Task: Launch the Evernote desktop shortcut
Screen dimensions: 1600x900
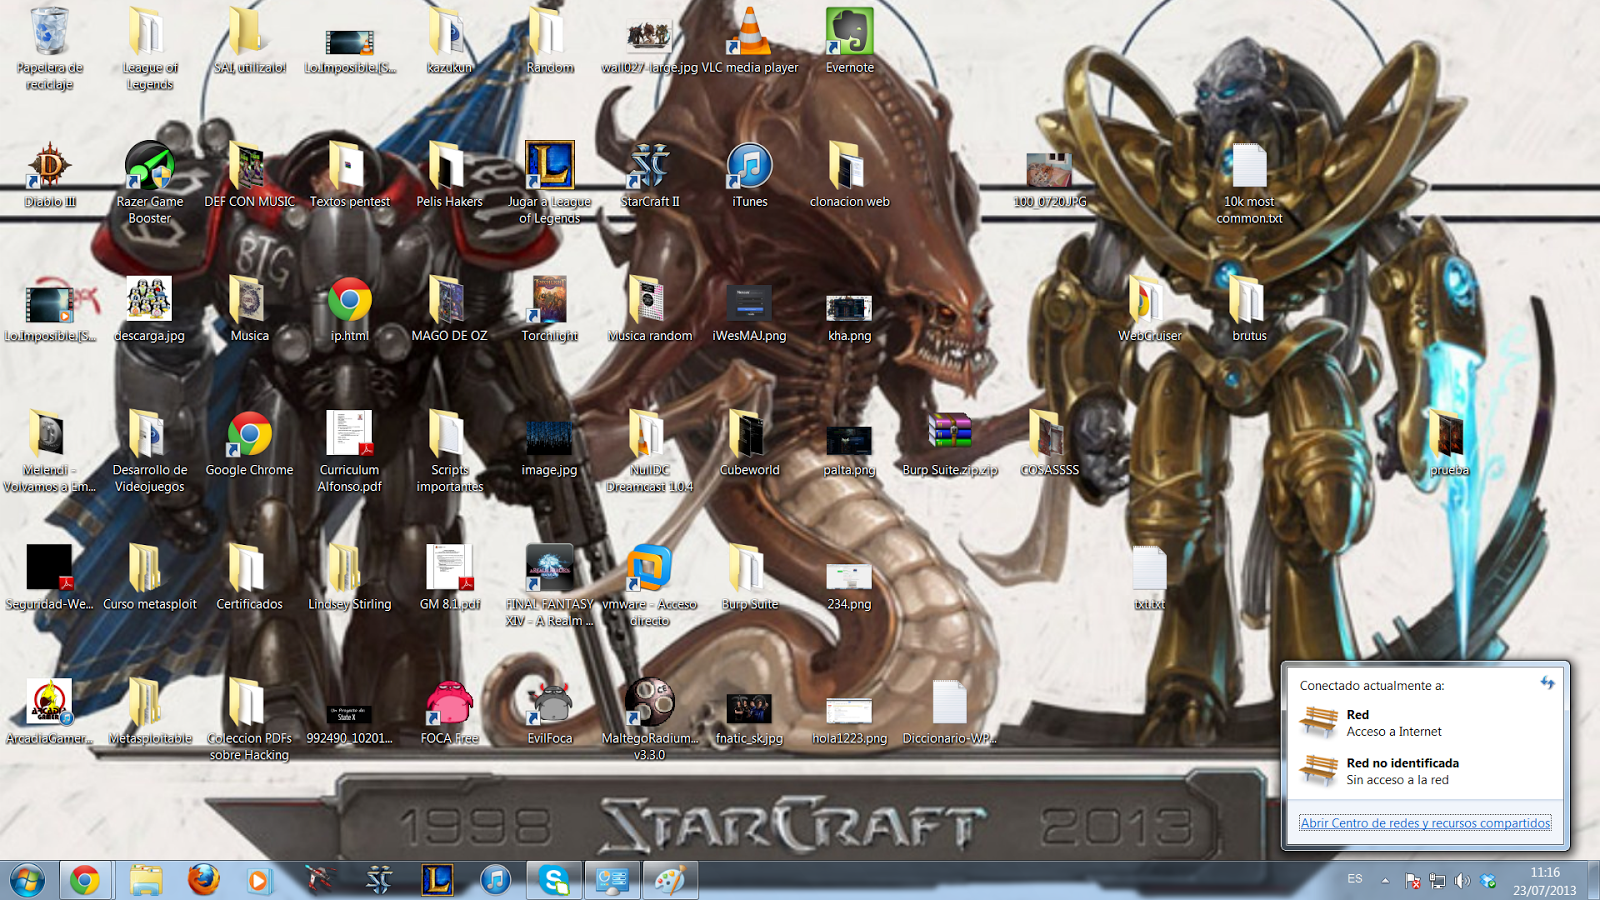Action: [x=850, y=40]
